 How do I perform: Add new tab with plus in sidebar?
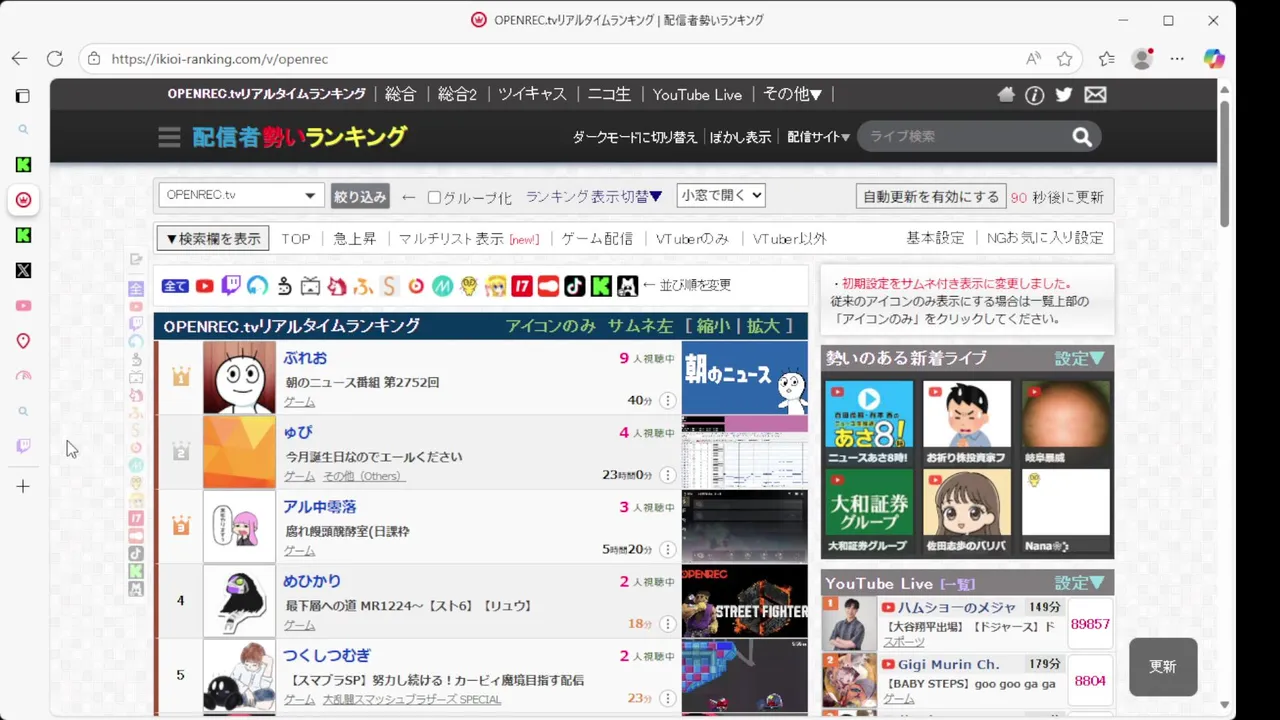(x=23, y=487)
